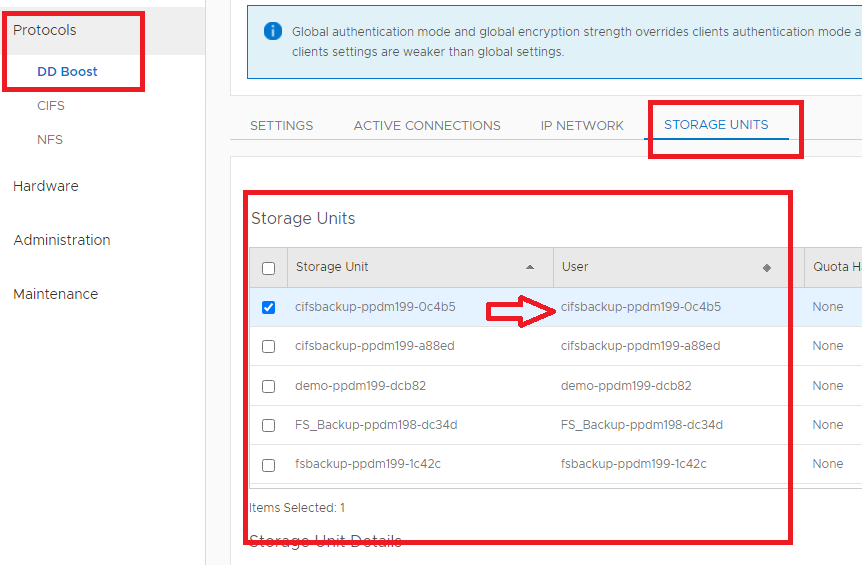Expand the Protocols section in sidebar
Screen dimensions: 862x565
point(45,31)
